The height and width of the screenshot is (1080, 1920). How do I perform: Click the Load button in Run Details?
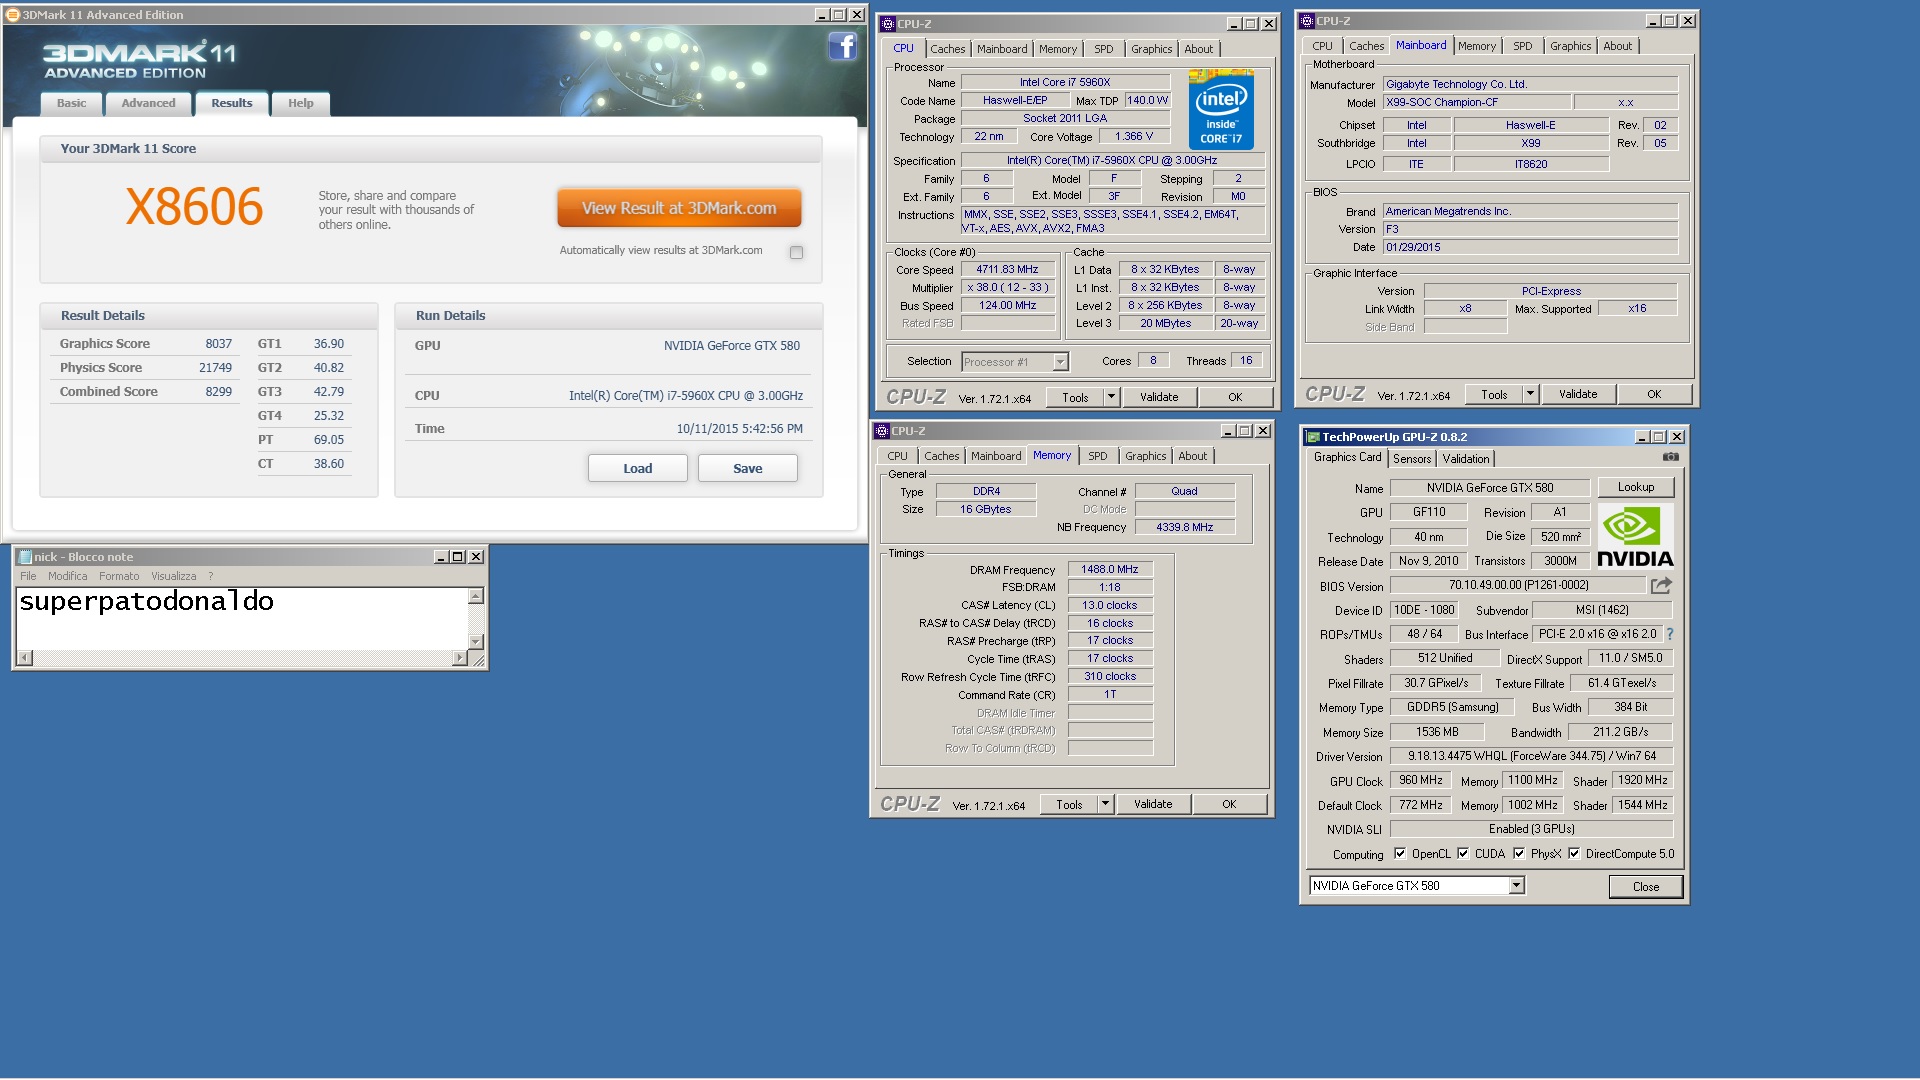(x=637, y=468)
